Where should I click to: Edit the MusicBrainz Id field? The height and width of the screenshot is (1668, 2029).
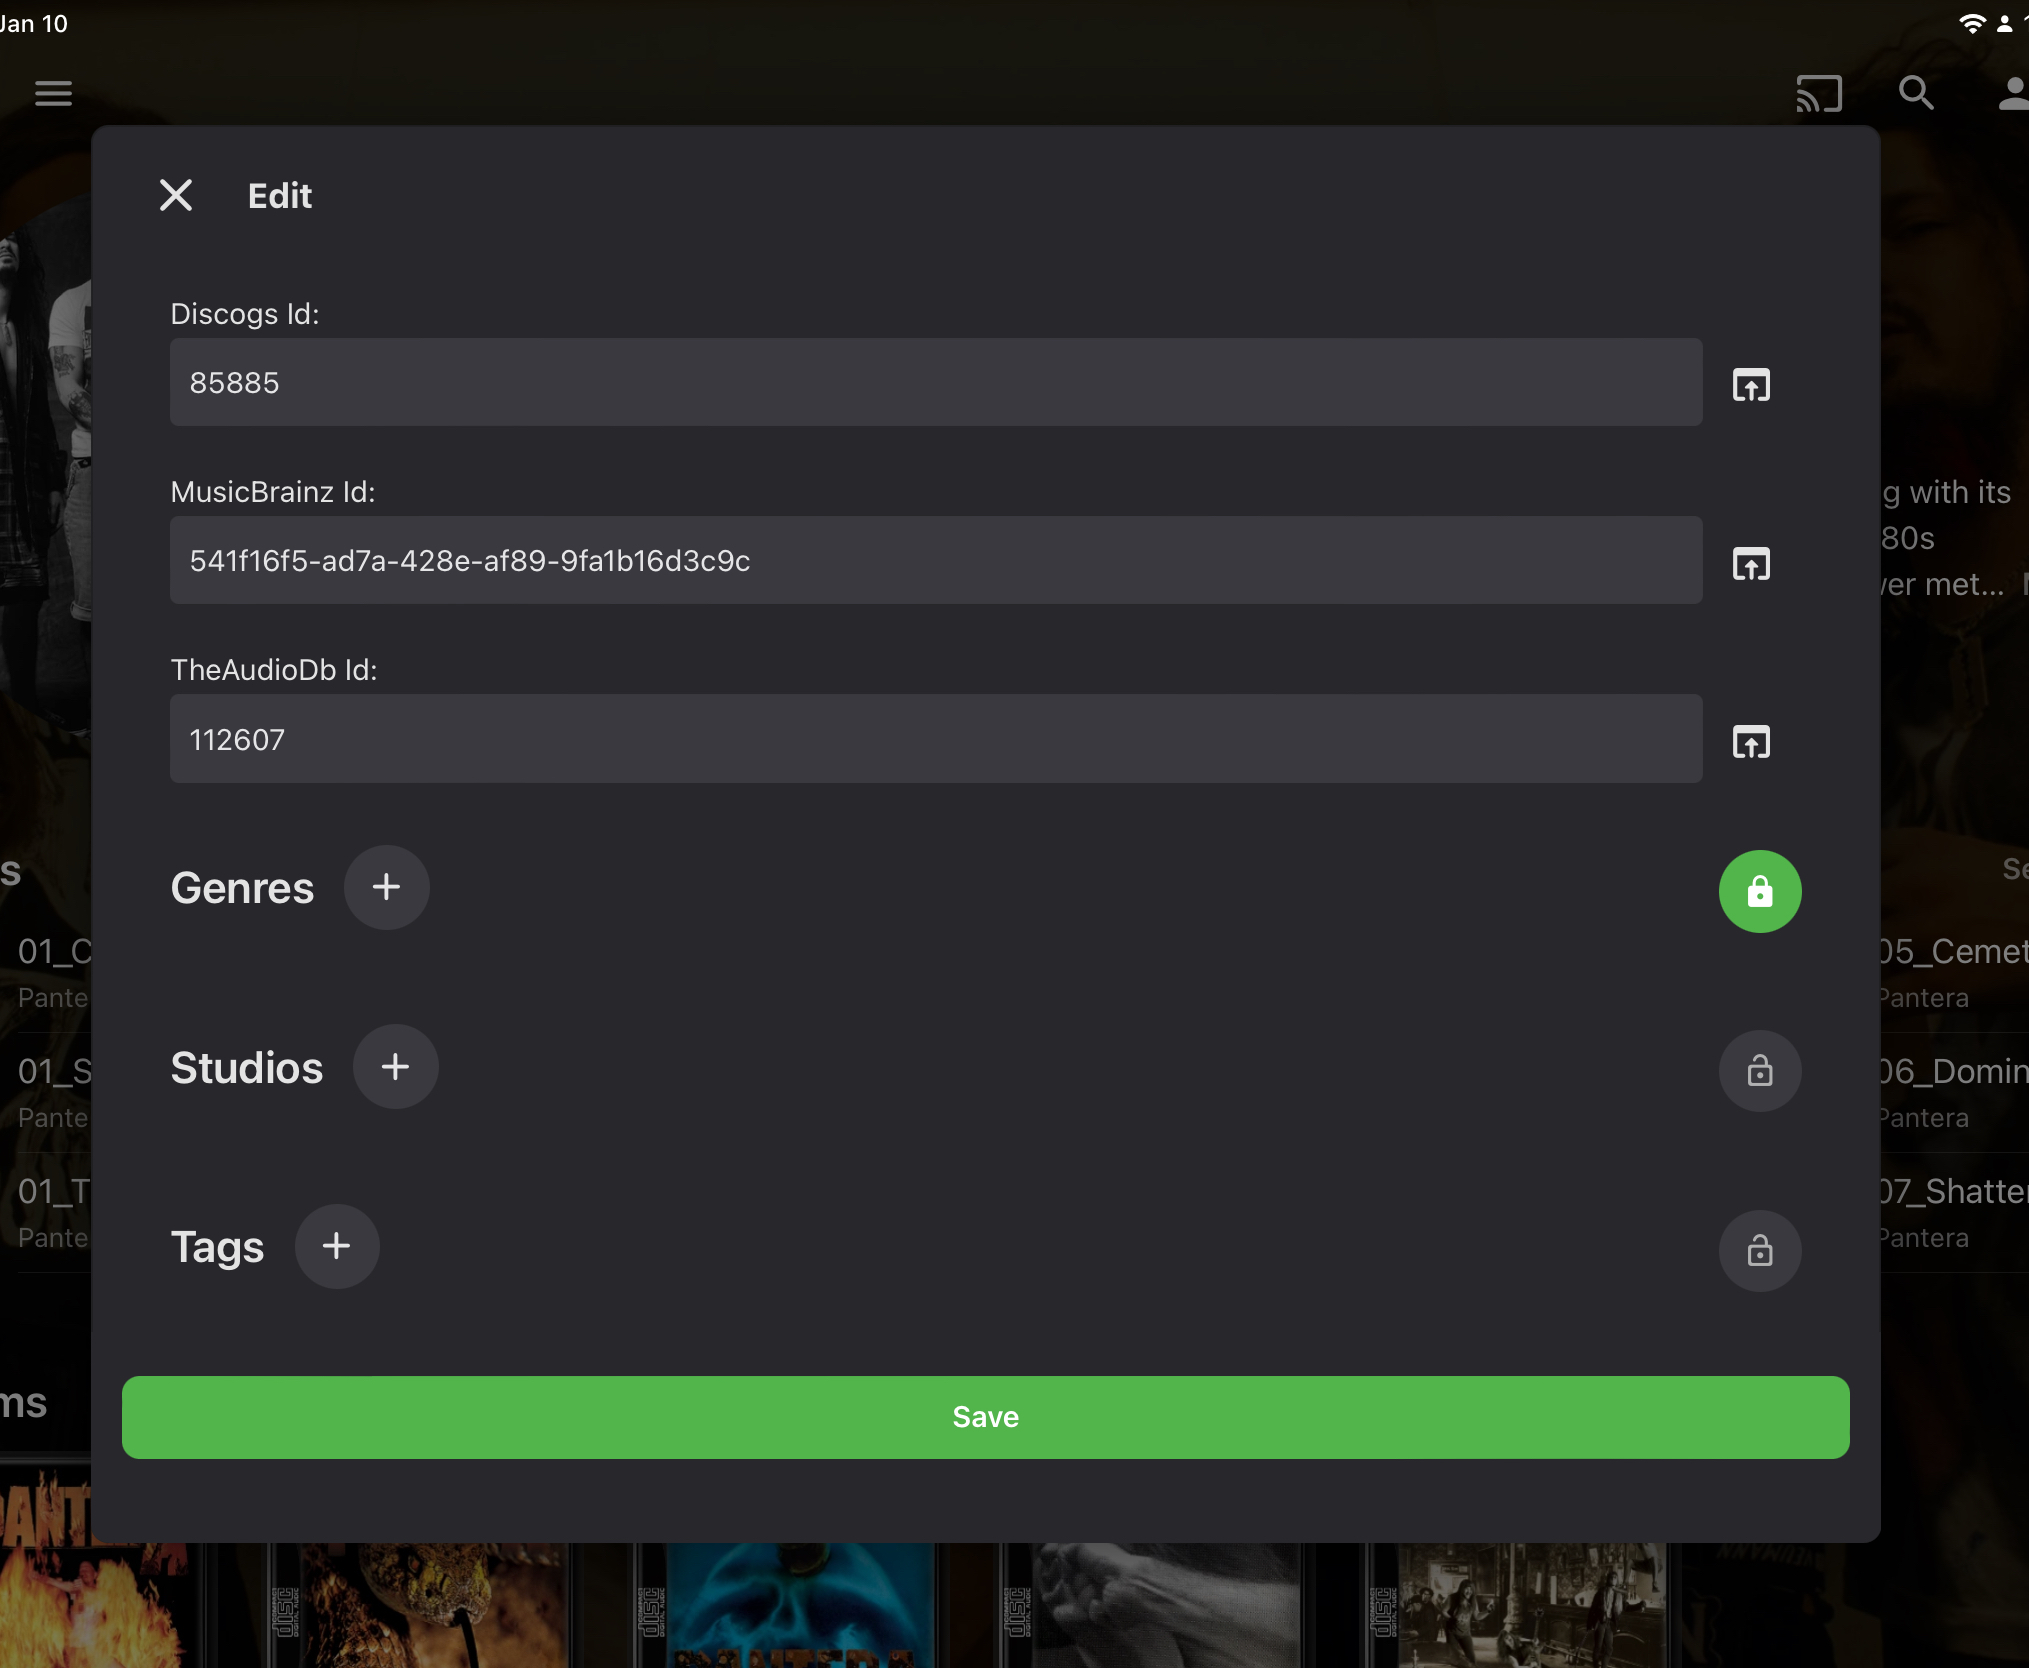(935, 560)
